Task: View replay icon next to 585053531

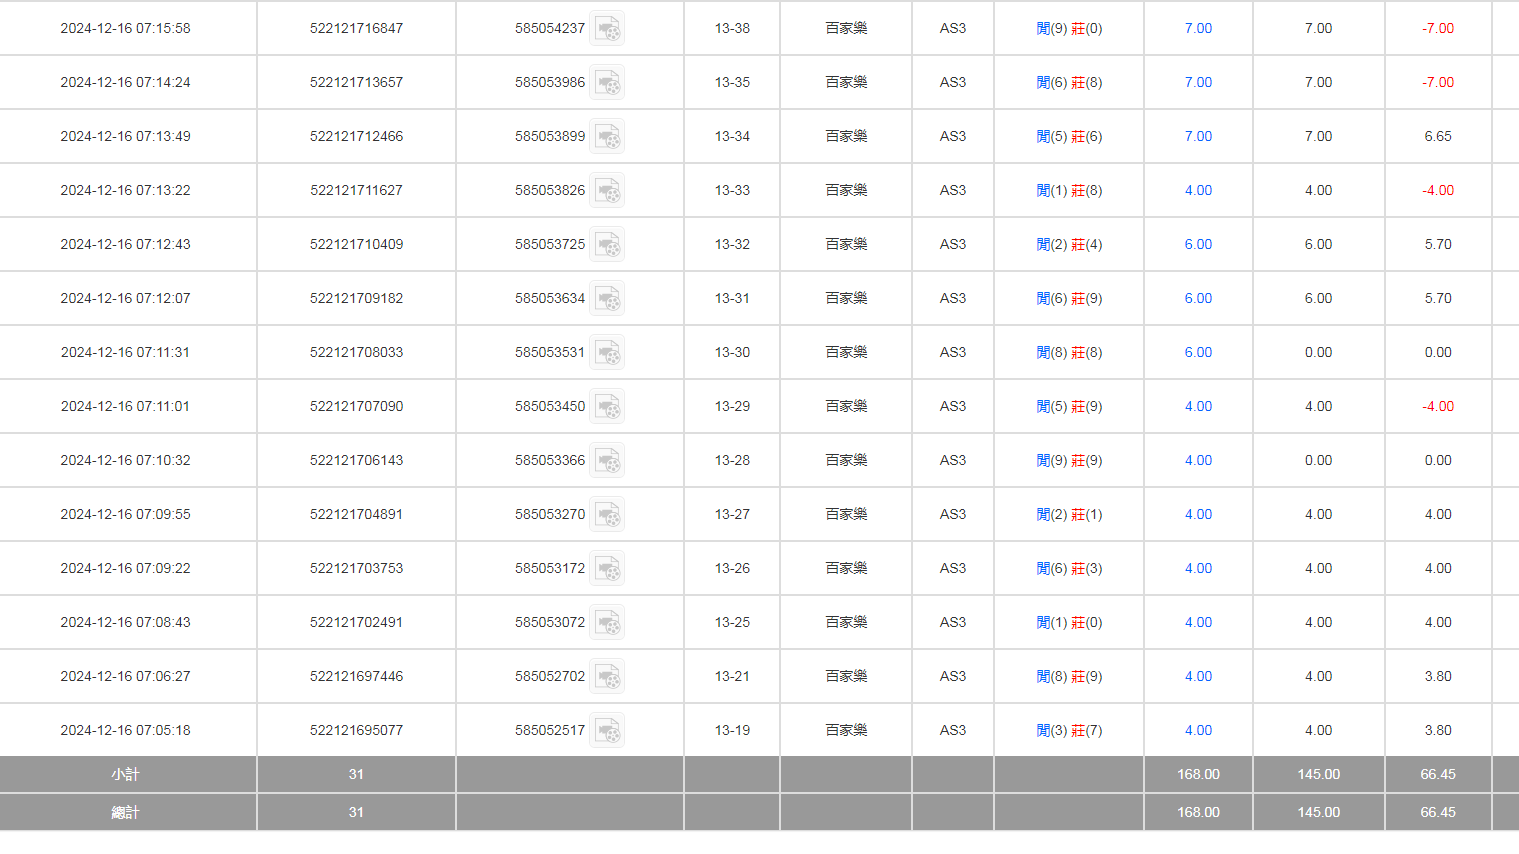Action: tap(607, 353)
